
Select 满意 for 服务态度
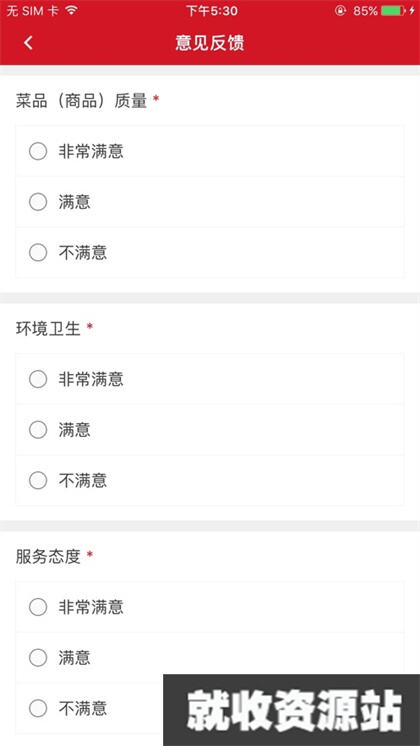coord(210,658)
